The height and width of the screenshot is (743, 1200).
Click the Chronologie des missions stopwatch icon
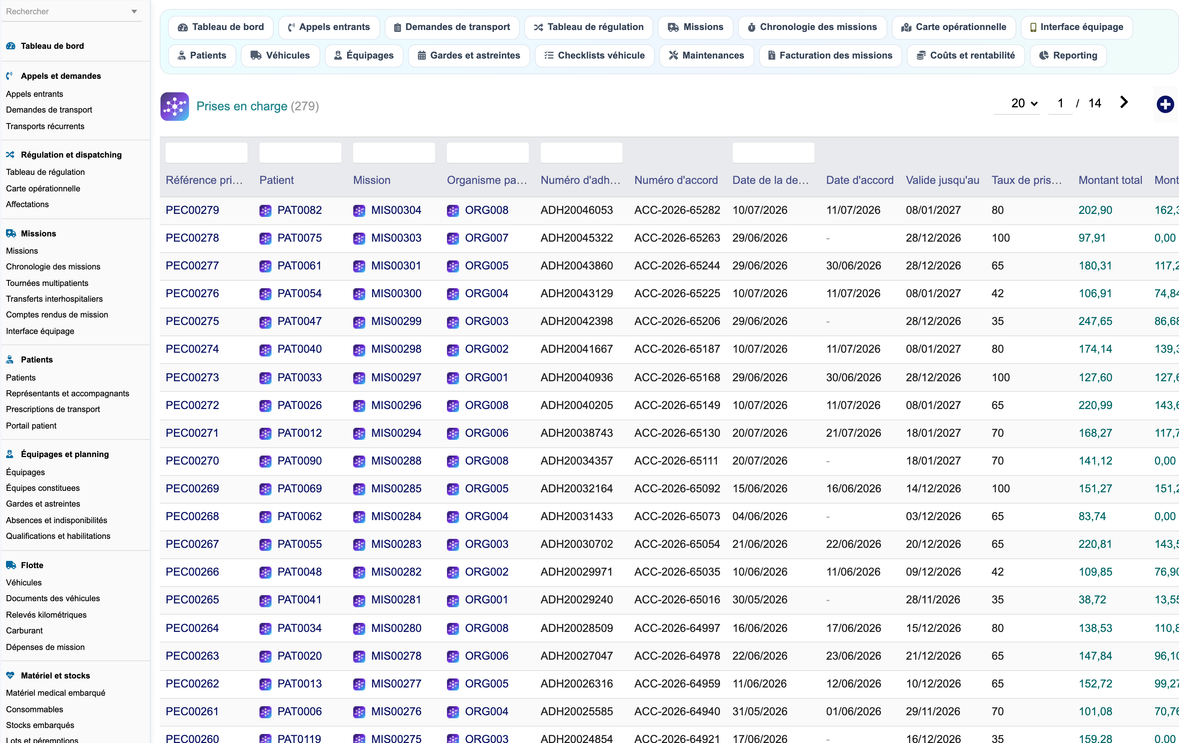pyautogui.click(x=751, y=27)
